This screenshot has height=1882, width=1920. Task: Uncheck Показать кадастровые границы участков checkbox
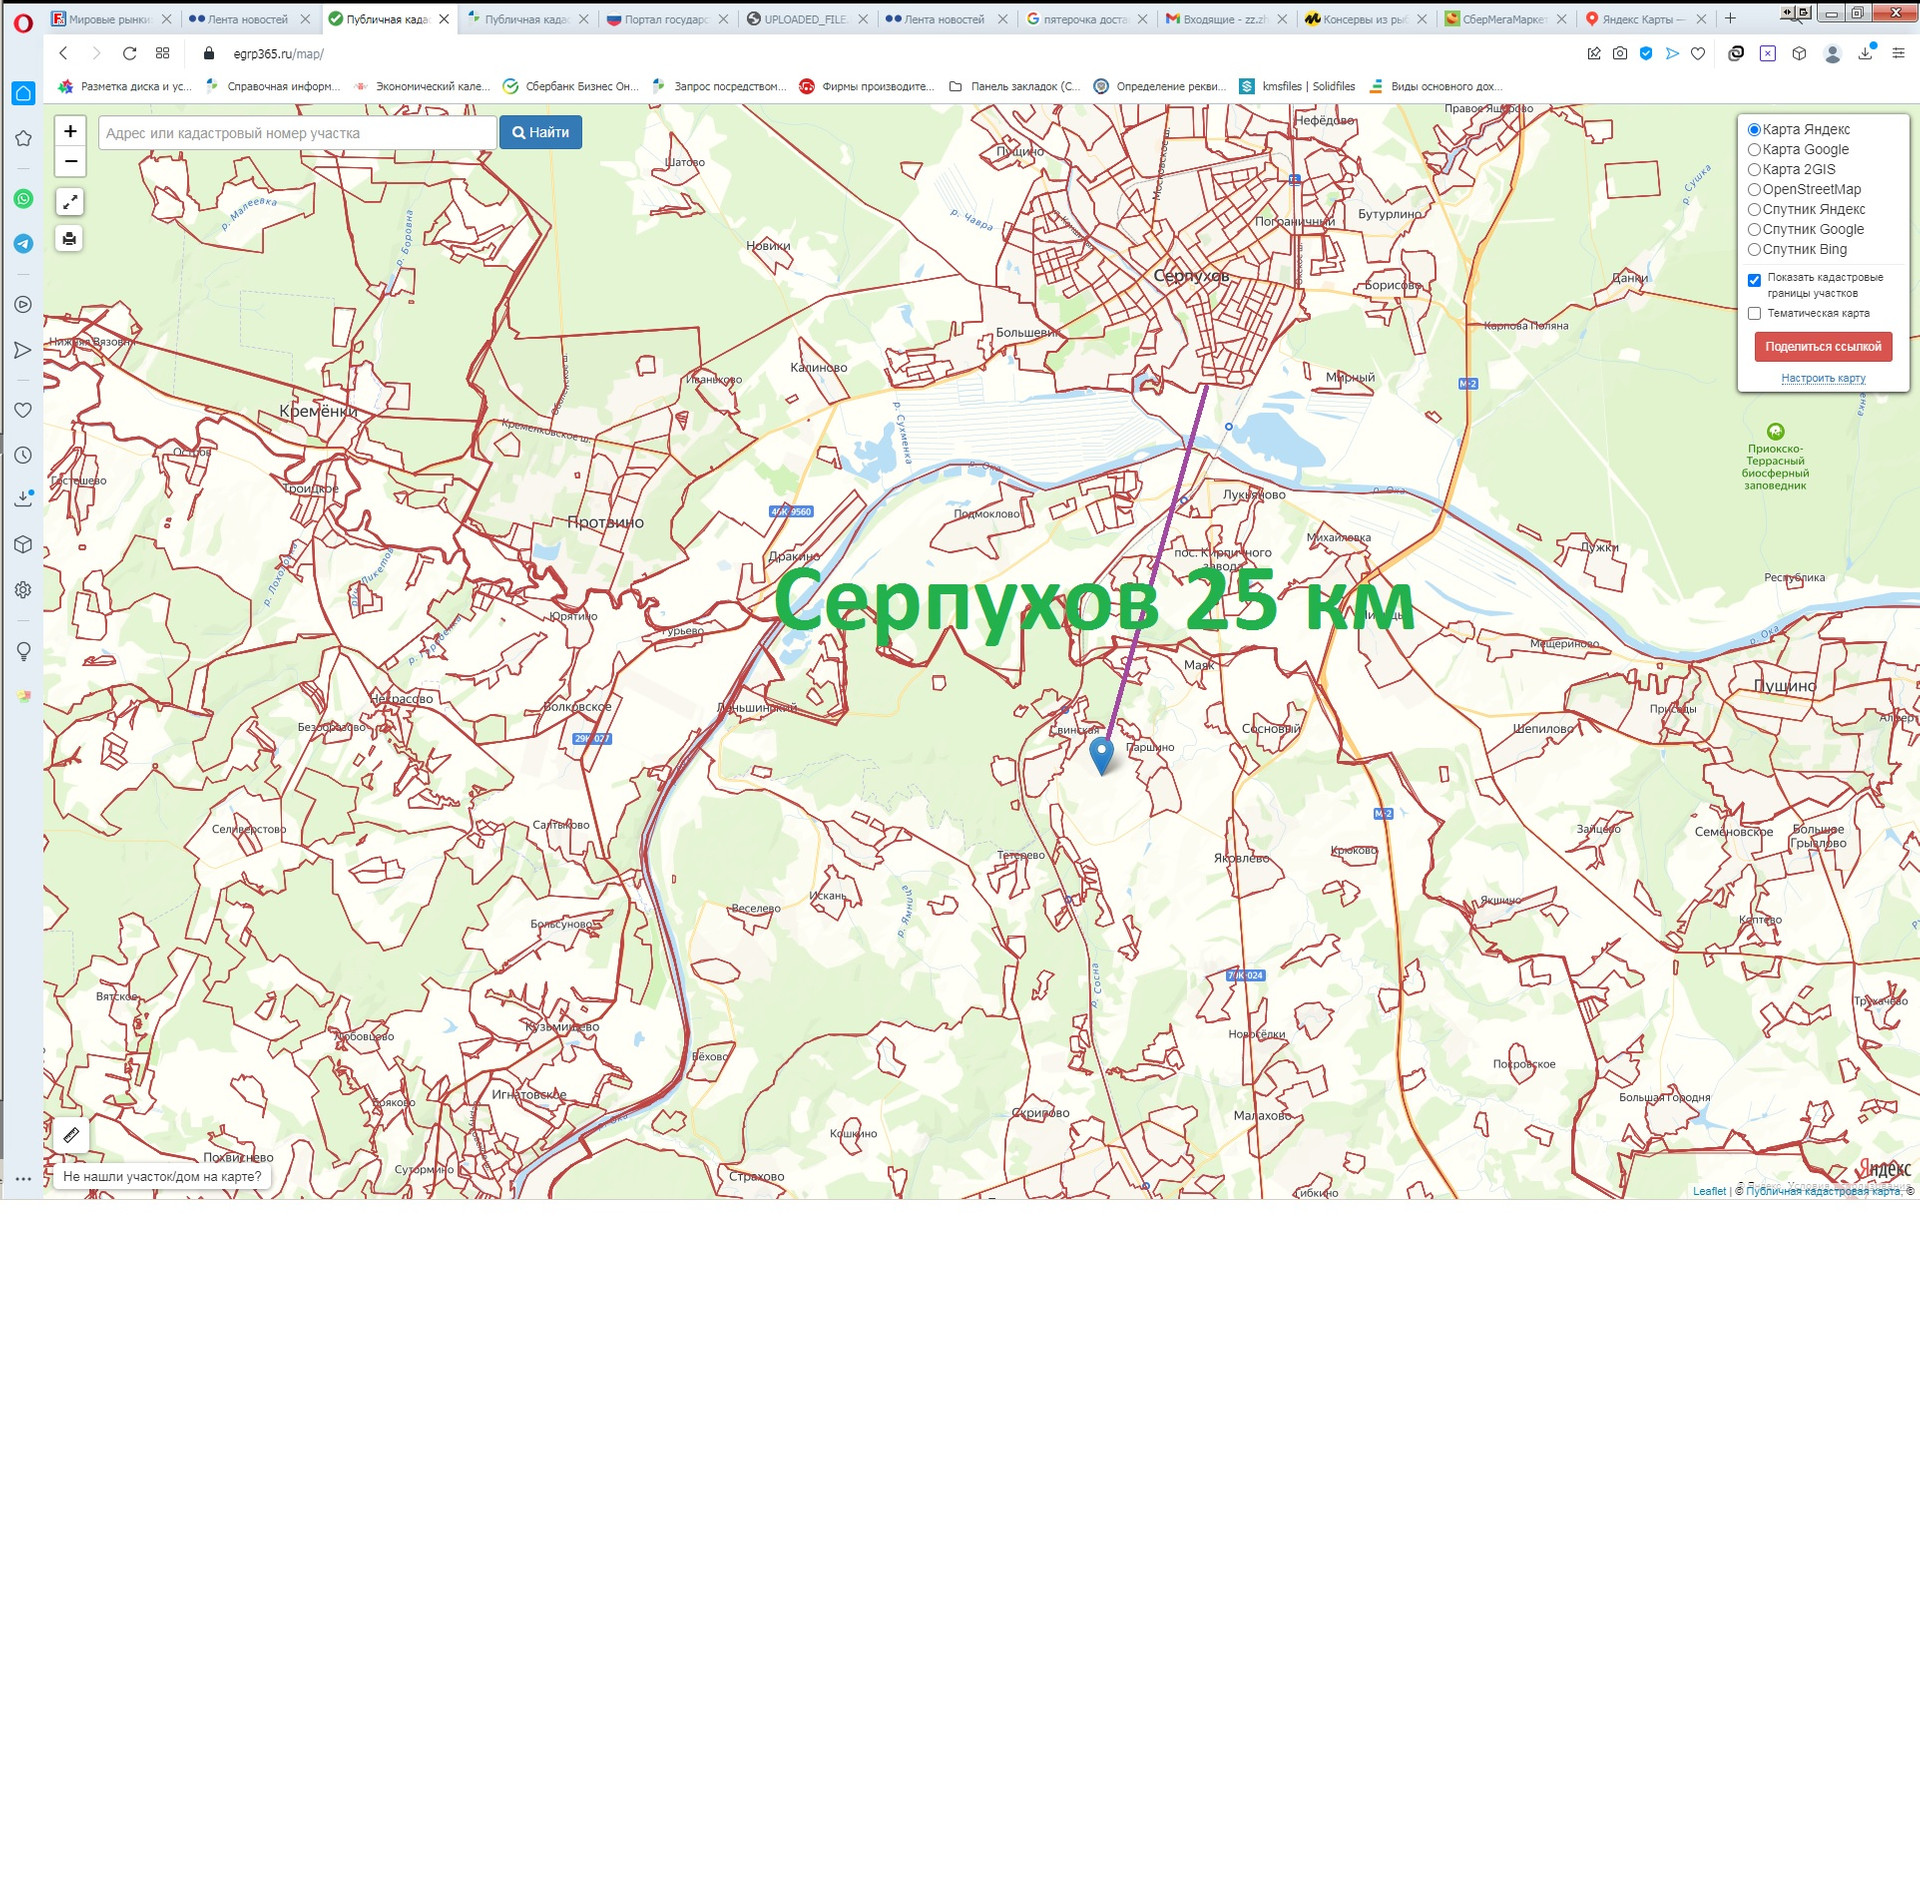pos(1754,280)
